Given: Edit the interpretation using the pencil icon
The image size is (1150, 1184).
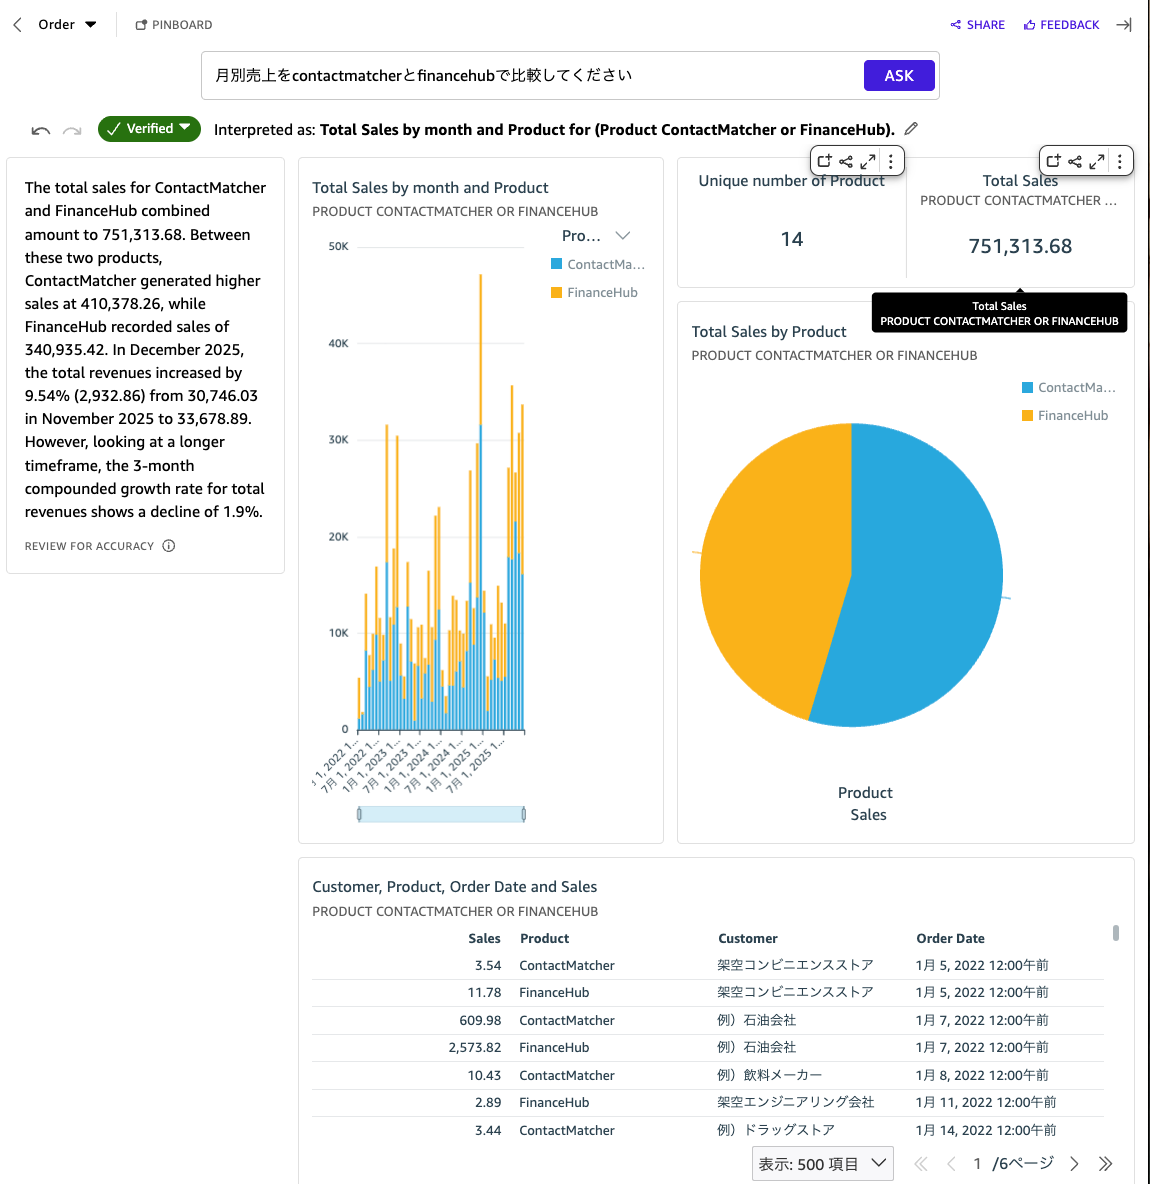Looking at the screenshot, I should click(x=910, y=128).
